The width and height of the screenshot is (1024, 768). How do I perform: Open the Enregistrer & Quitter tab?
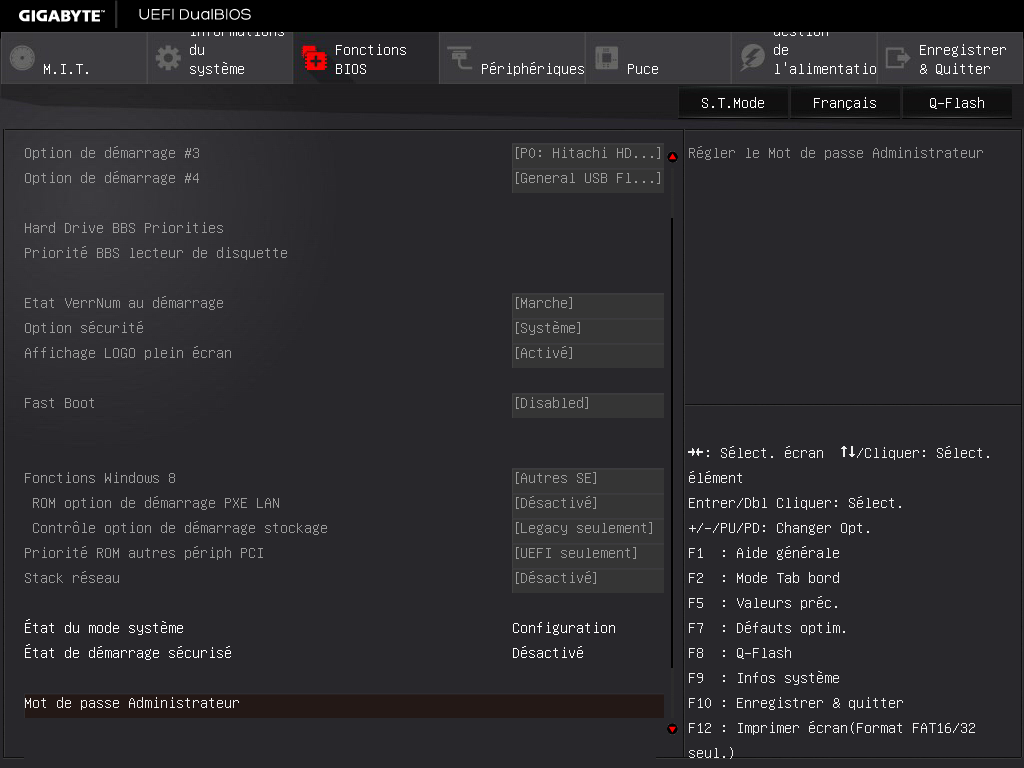click(x=951, y=58)
